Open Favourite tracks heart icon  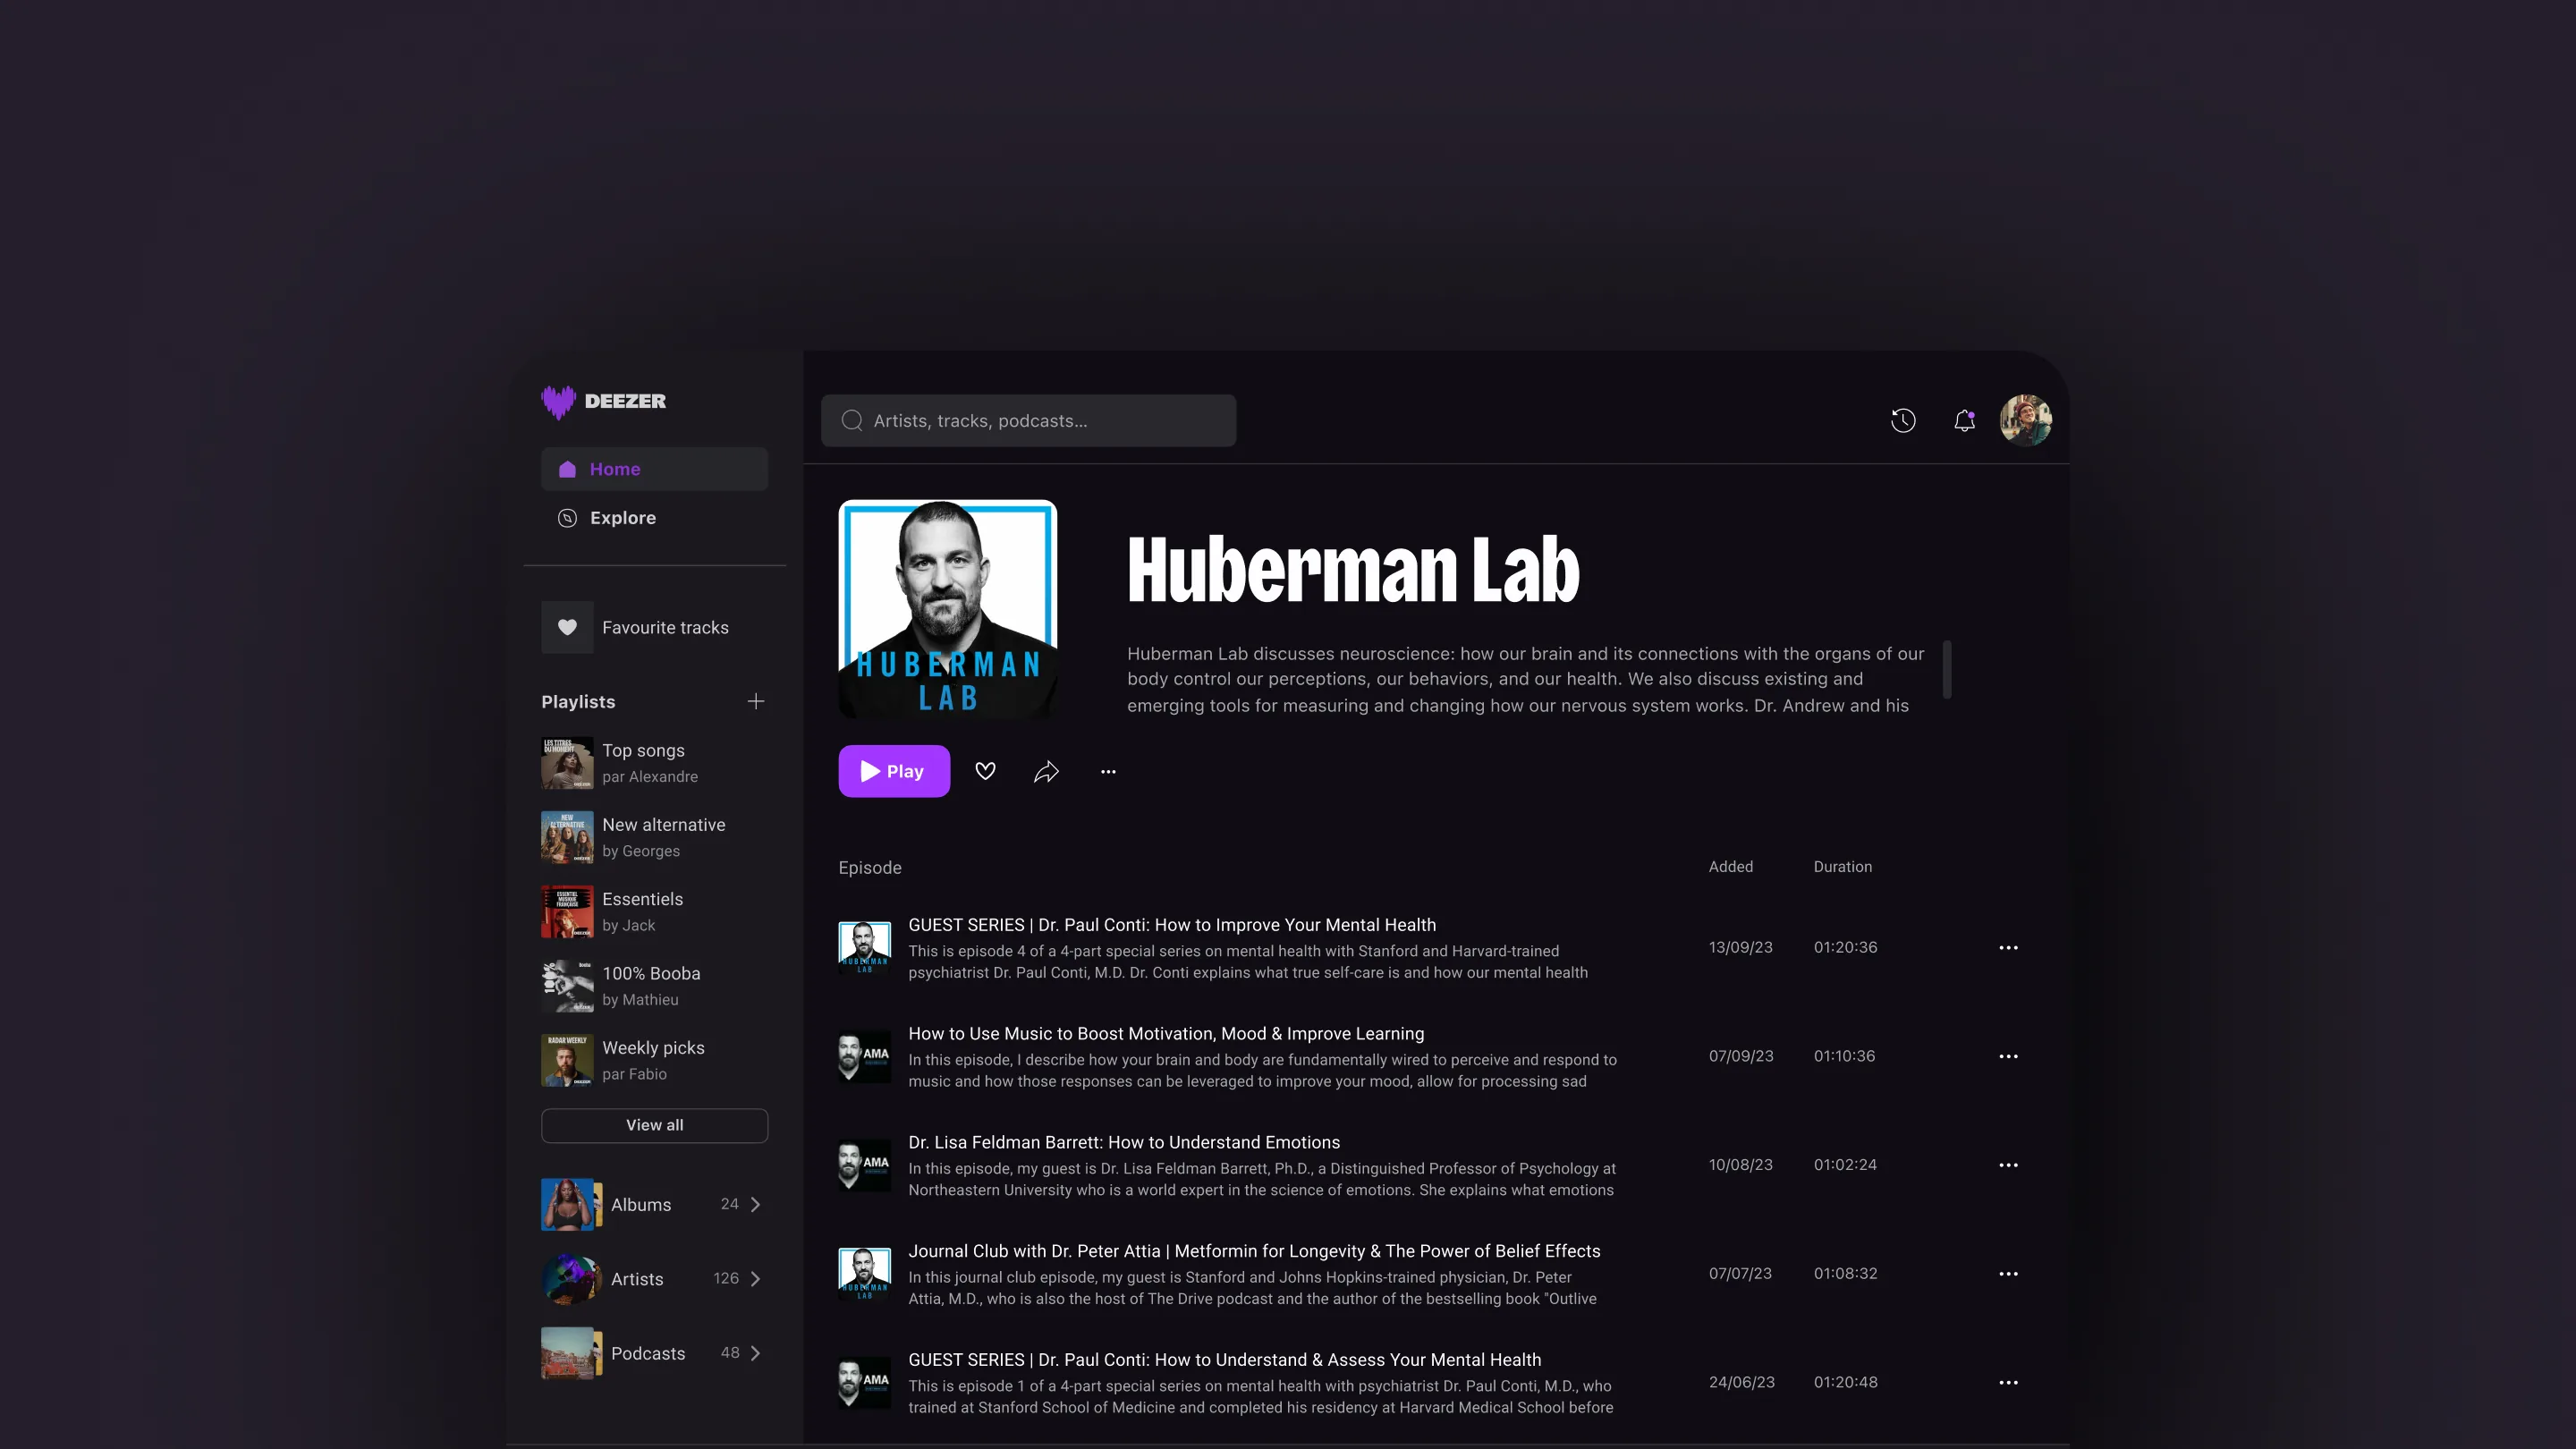567,627
